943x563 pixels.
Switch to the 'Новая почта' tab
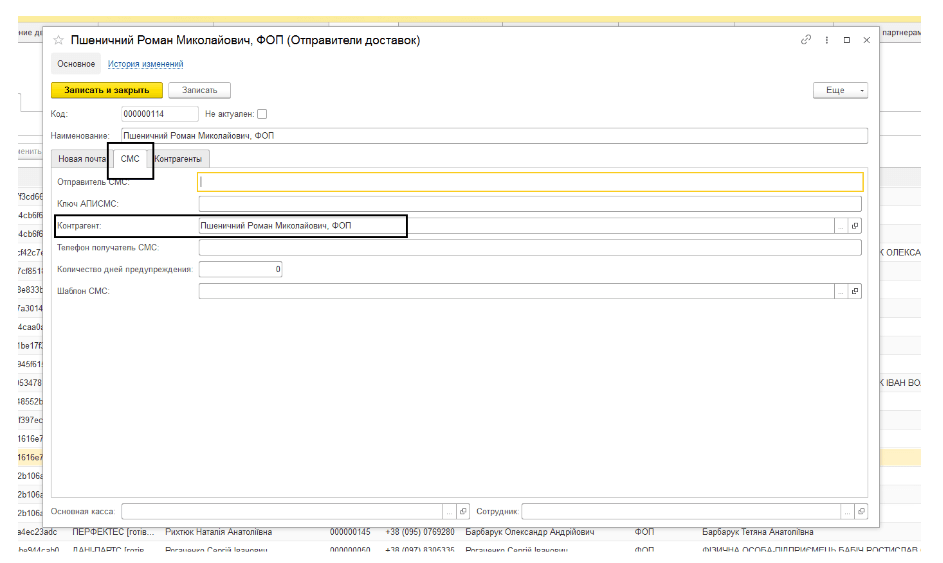pyautogui.click(x=82, y=159)
